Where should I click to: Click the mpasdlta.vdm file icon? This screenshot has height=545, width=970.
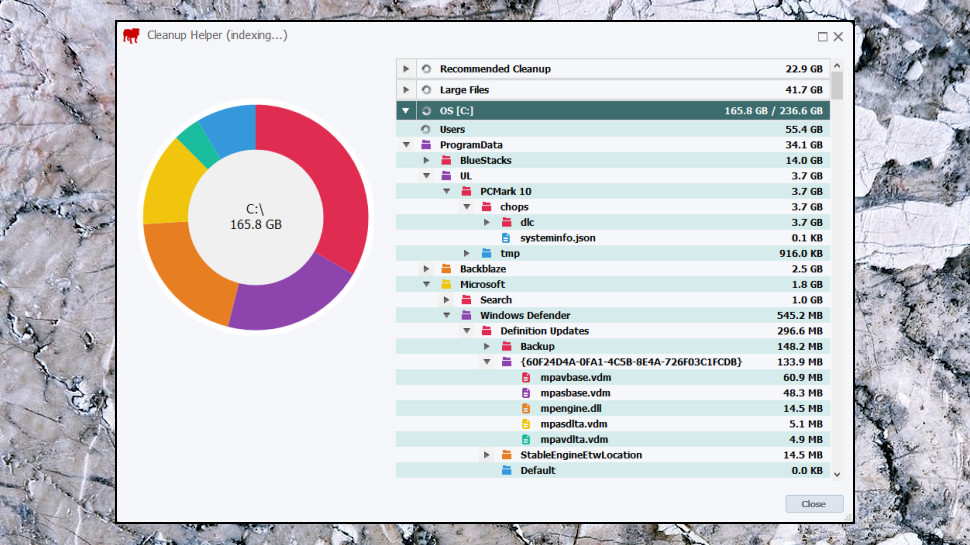pyautogui.click(x=526, y=424)
